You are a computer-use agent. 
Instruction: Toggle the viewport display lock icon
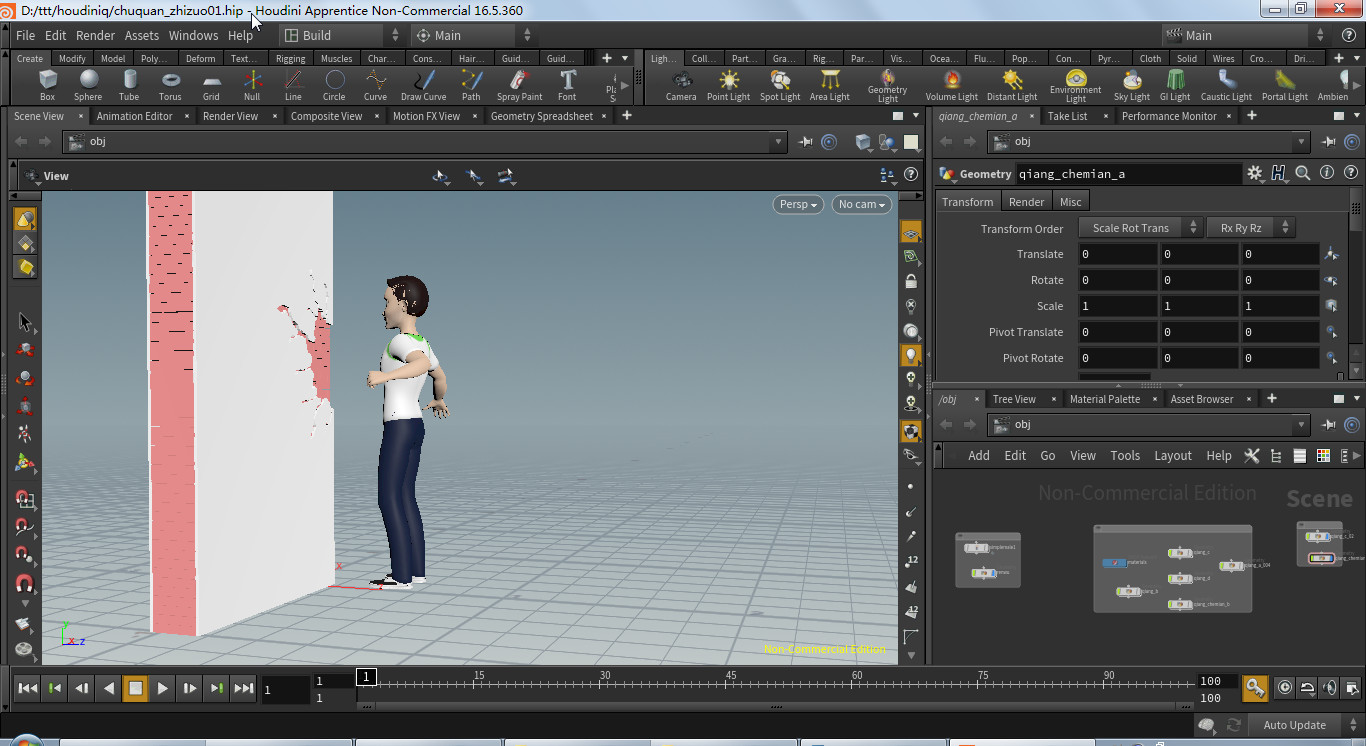(x=911, y=281)
